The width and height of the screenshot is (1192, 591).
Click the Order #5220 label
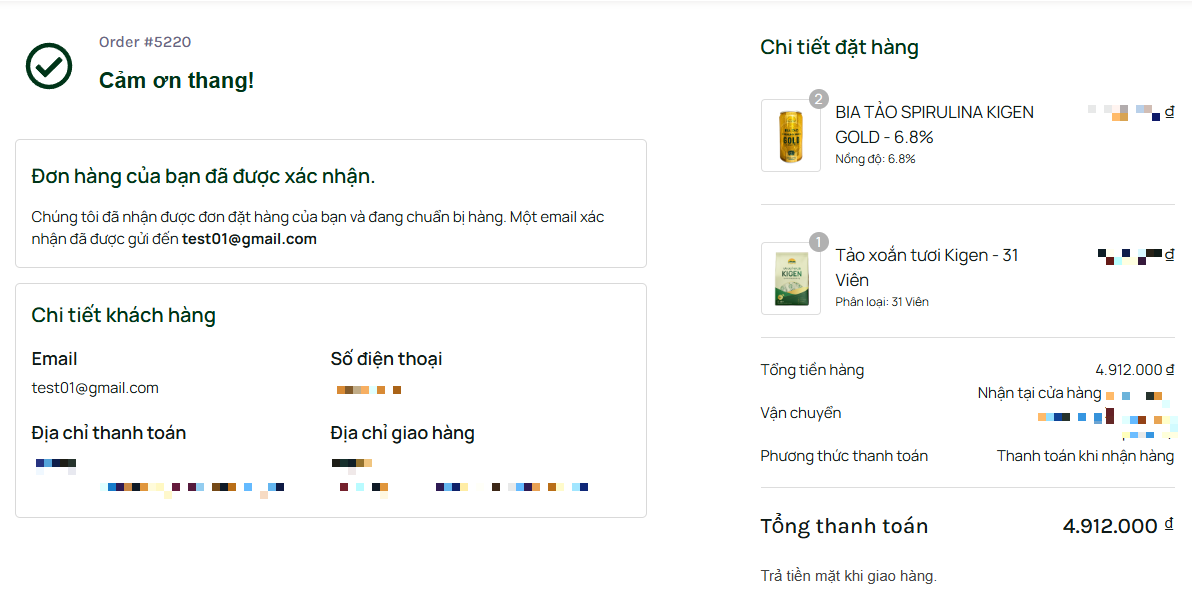pyautogui.click(x=145, y=42)
